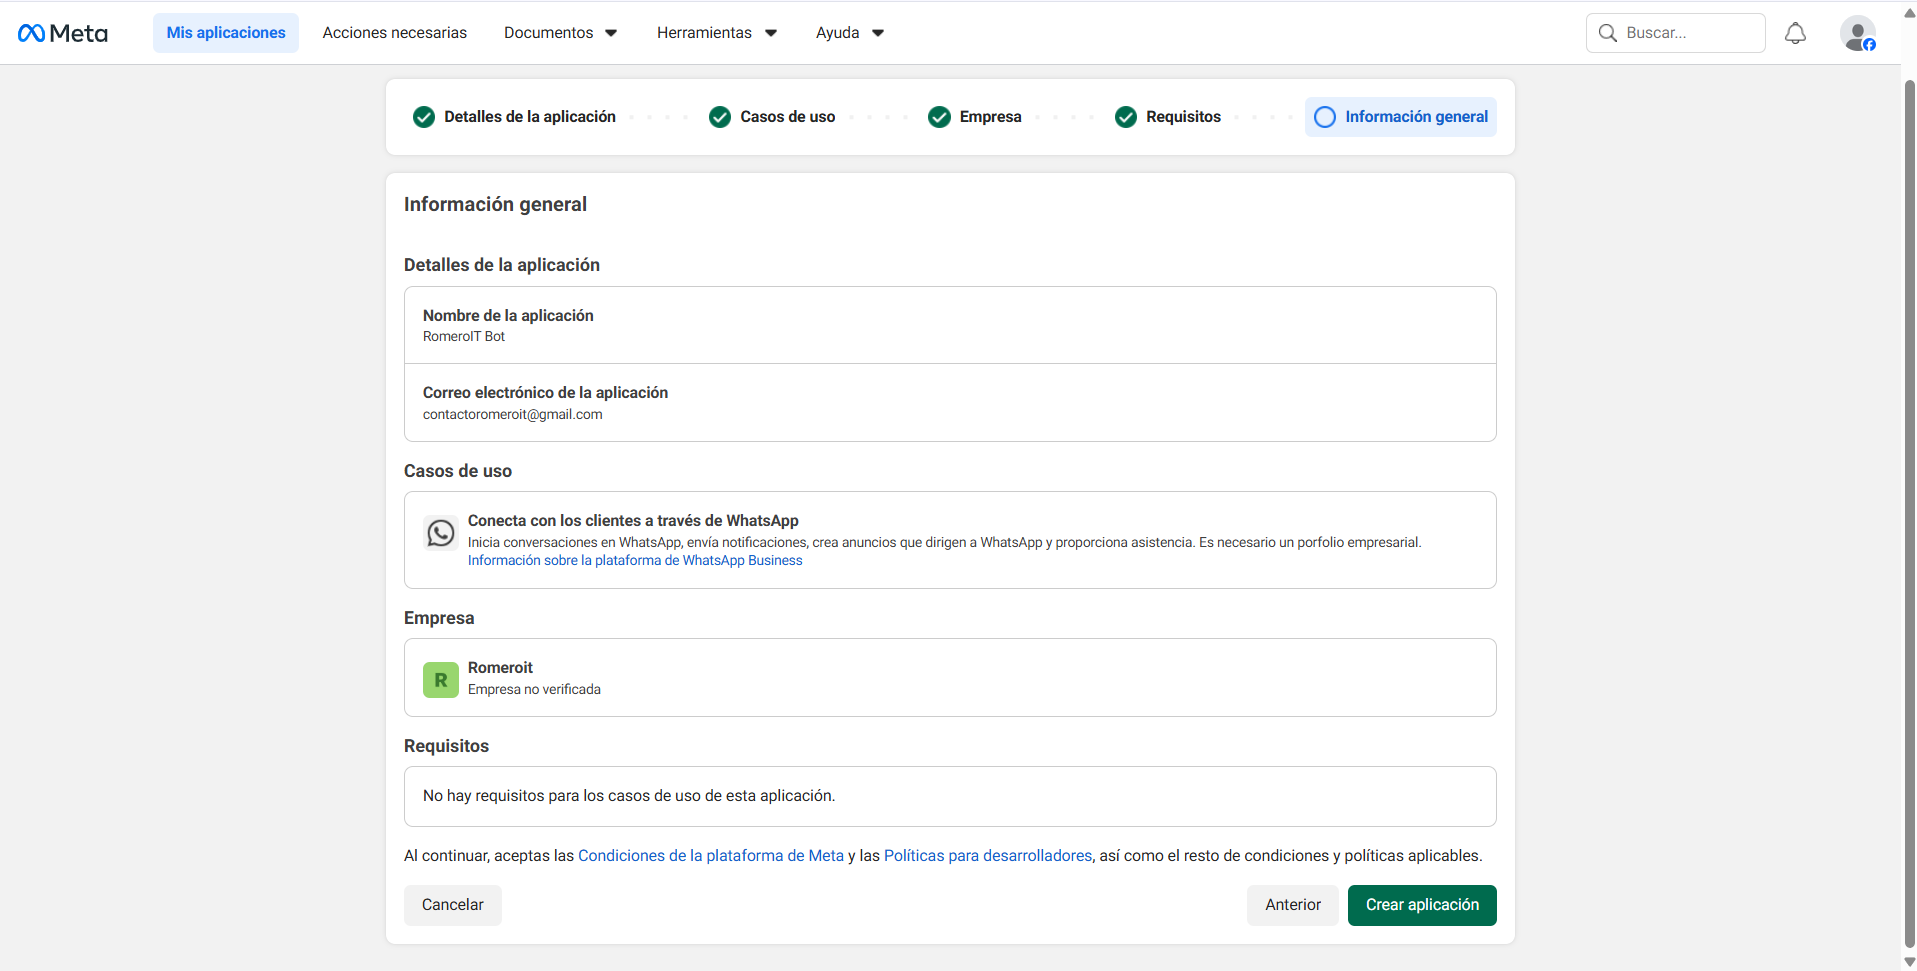Click the green R Romeroit company icon
This screenshot has height=971, width=1917.
tap(440, 680)
